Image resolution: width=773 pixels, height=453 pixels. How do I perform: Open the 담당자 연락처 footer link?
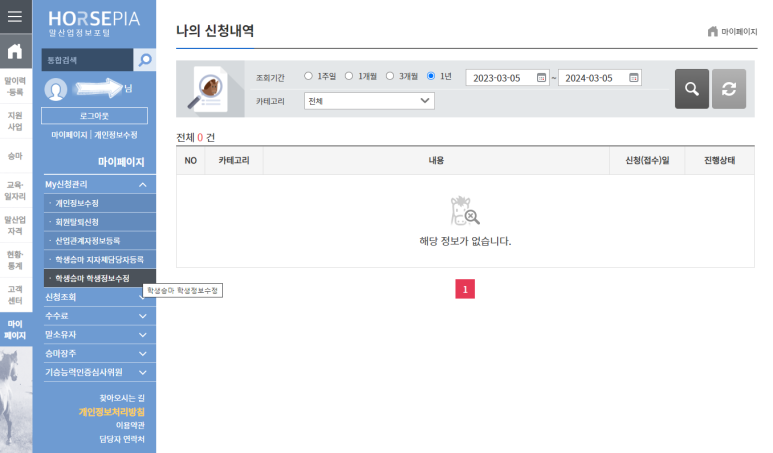pos(122,439)
